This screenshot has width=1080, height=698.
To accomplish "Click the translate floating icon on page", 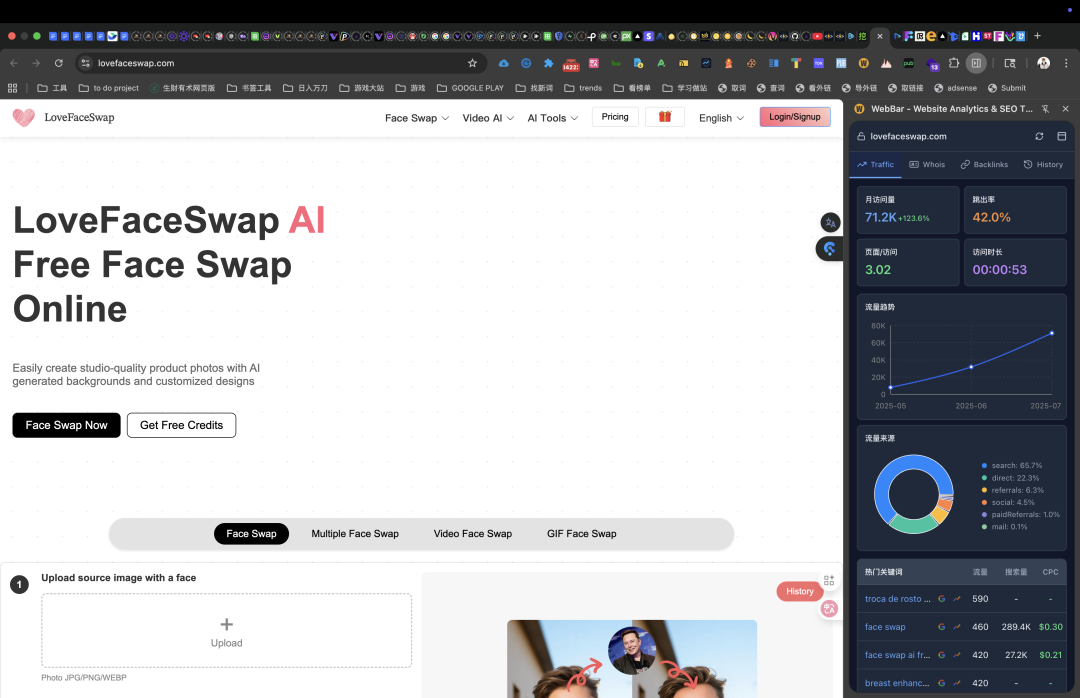I will click(830, 223).
